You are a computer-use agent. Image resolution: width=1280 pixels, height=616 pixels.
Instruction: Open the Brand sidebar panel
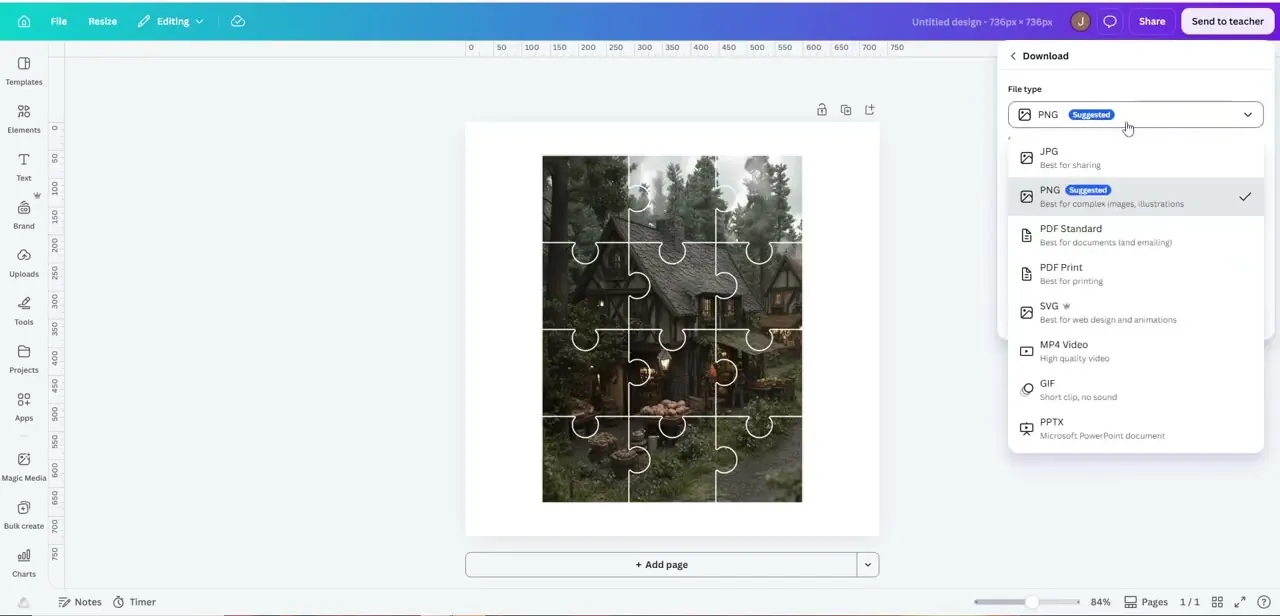[24, 215]
